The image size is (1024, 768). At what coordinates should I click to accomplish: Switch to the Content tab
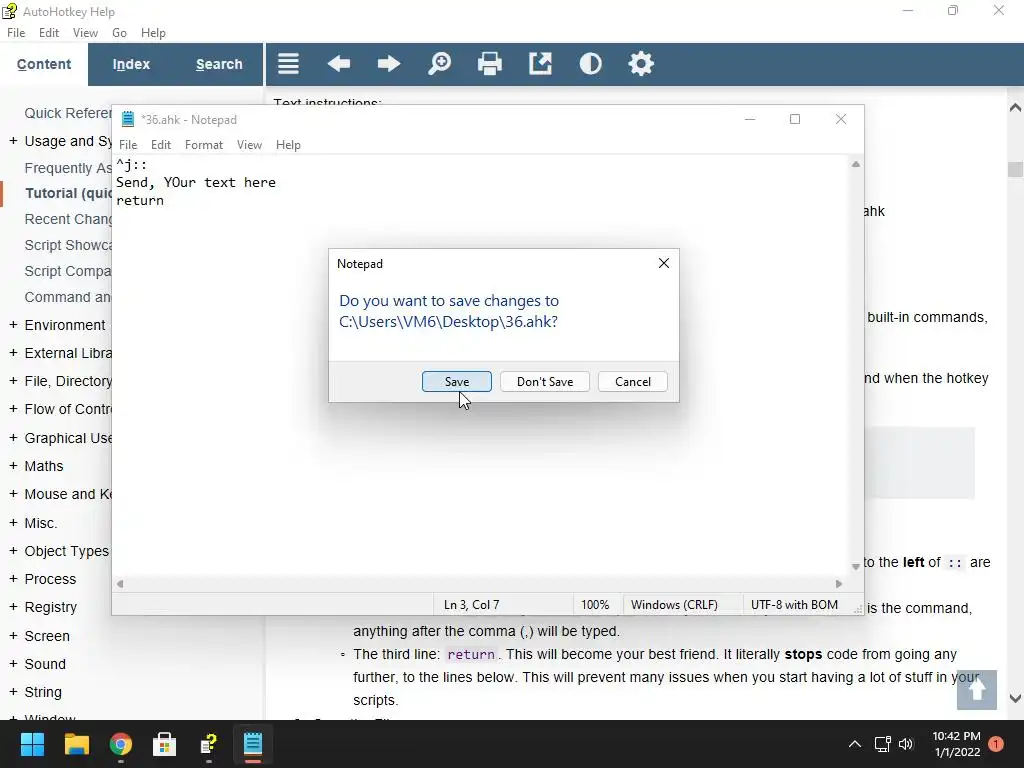(x=44, y=64)
